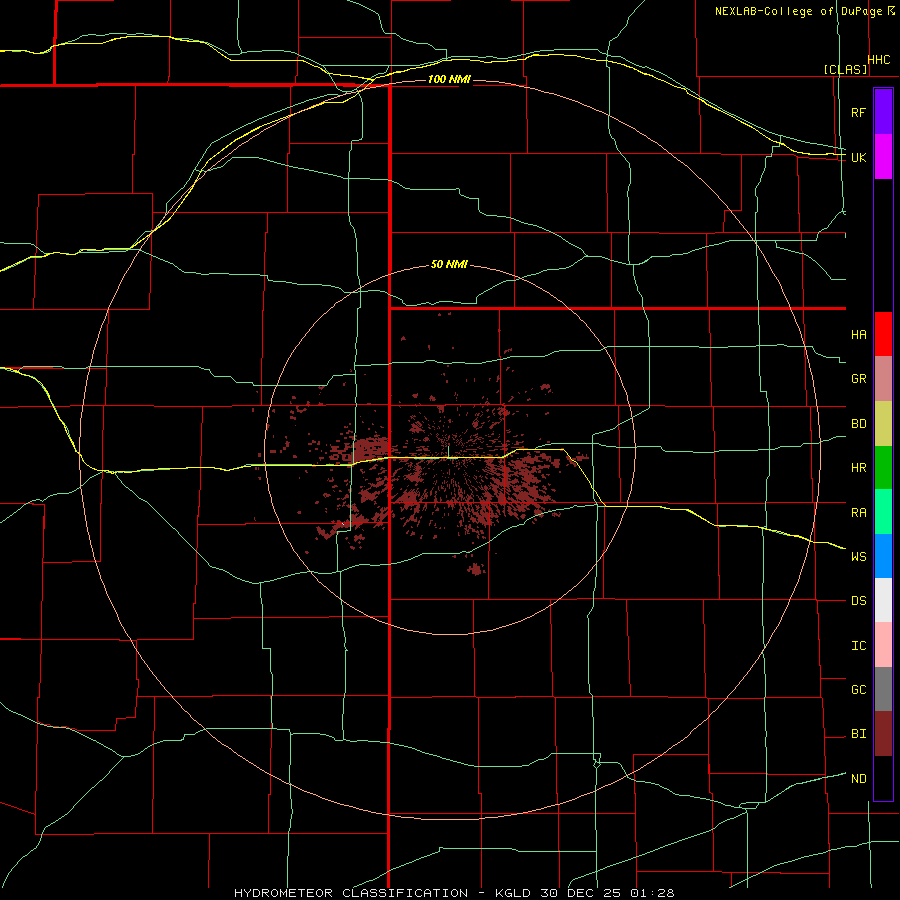Image resolution: width=900 pixels, height=900 pixels.
Task: Select the GR dusty-pink legend swatch
Action: click(883, 379)
